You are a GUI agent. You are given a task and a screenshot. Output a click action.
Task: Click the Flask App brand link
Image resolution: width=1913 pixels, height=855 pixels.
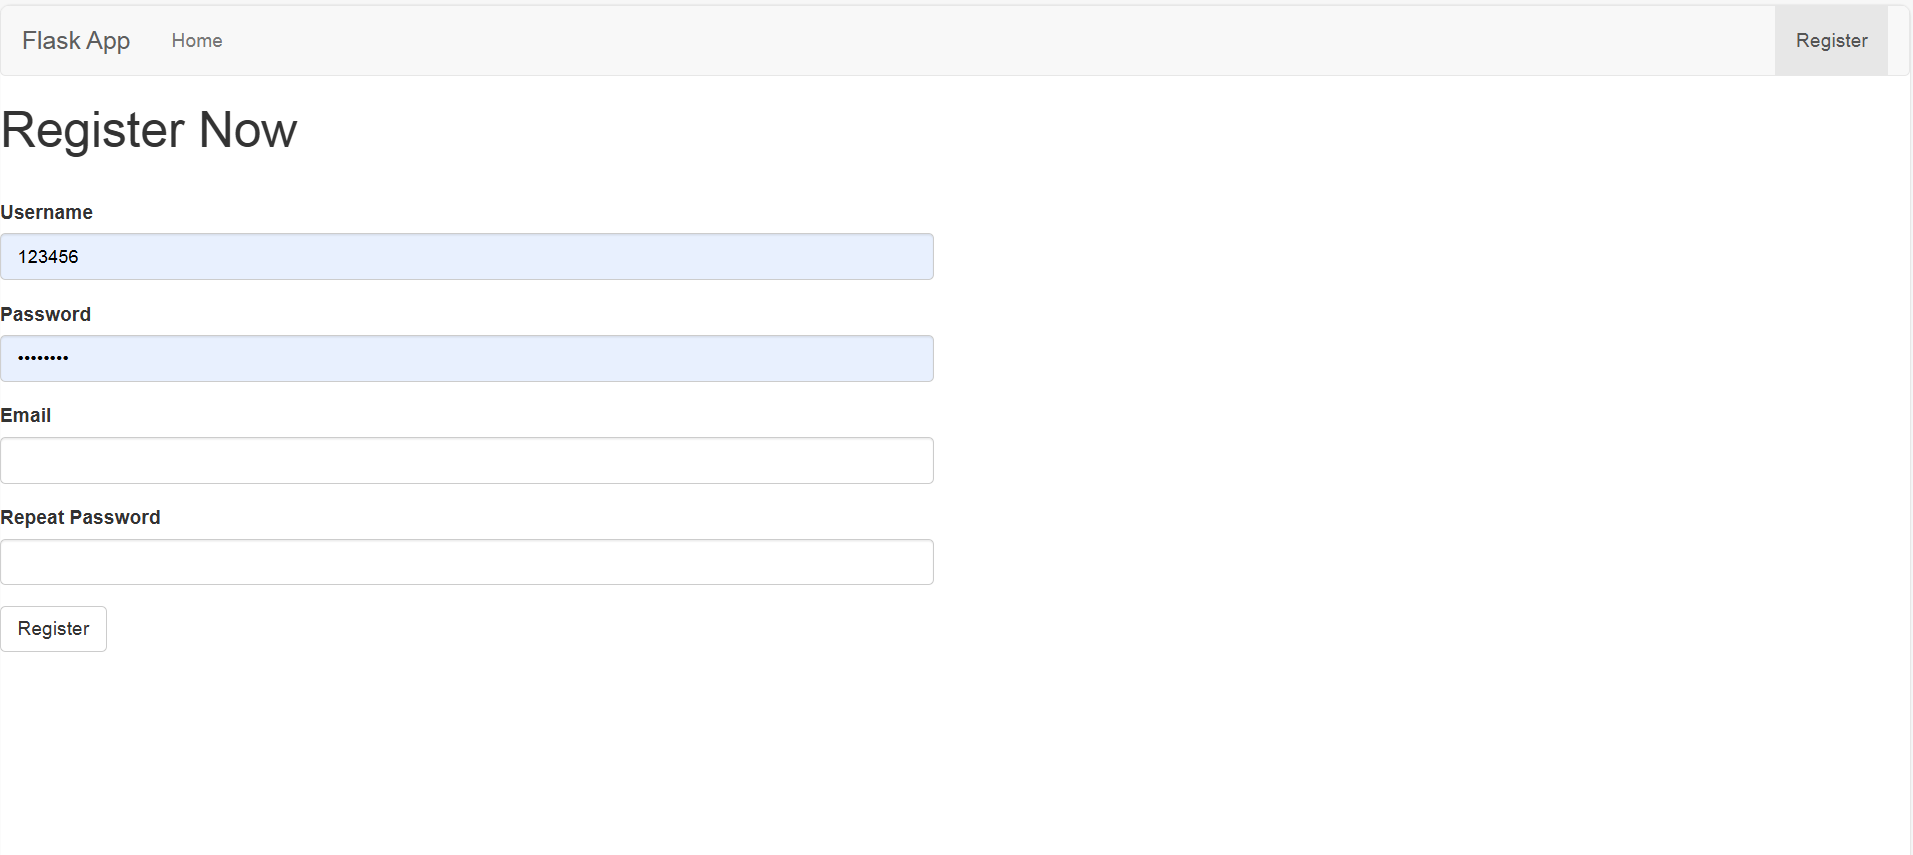[76, 41]
